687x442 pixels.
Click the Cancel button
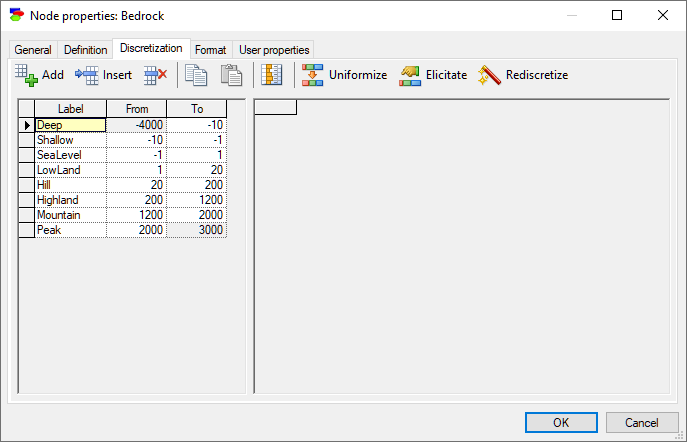pos(642,423)
